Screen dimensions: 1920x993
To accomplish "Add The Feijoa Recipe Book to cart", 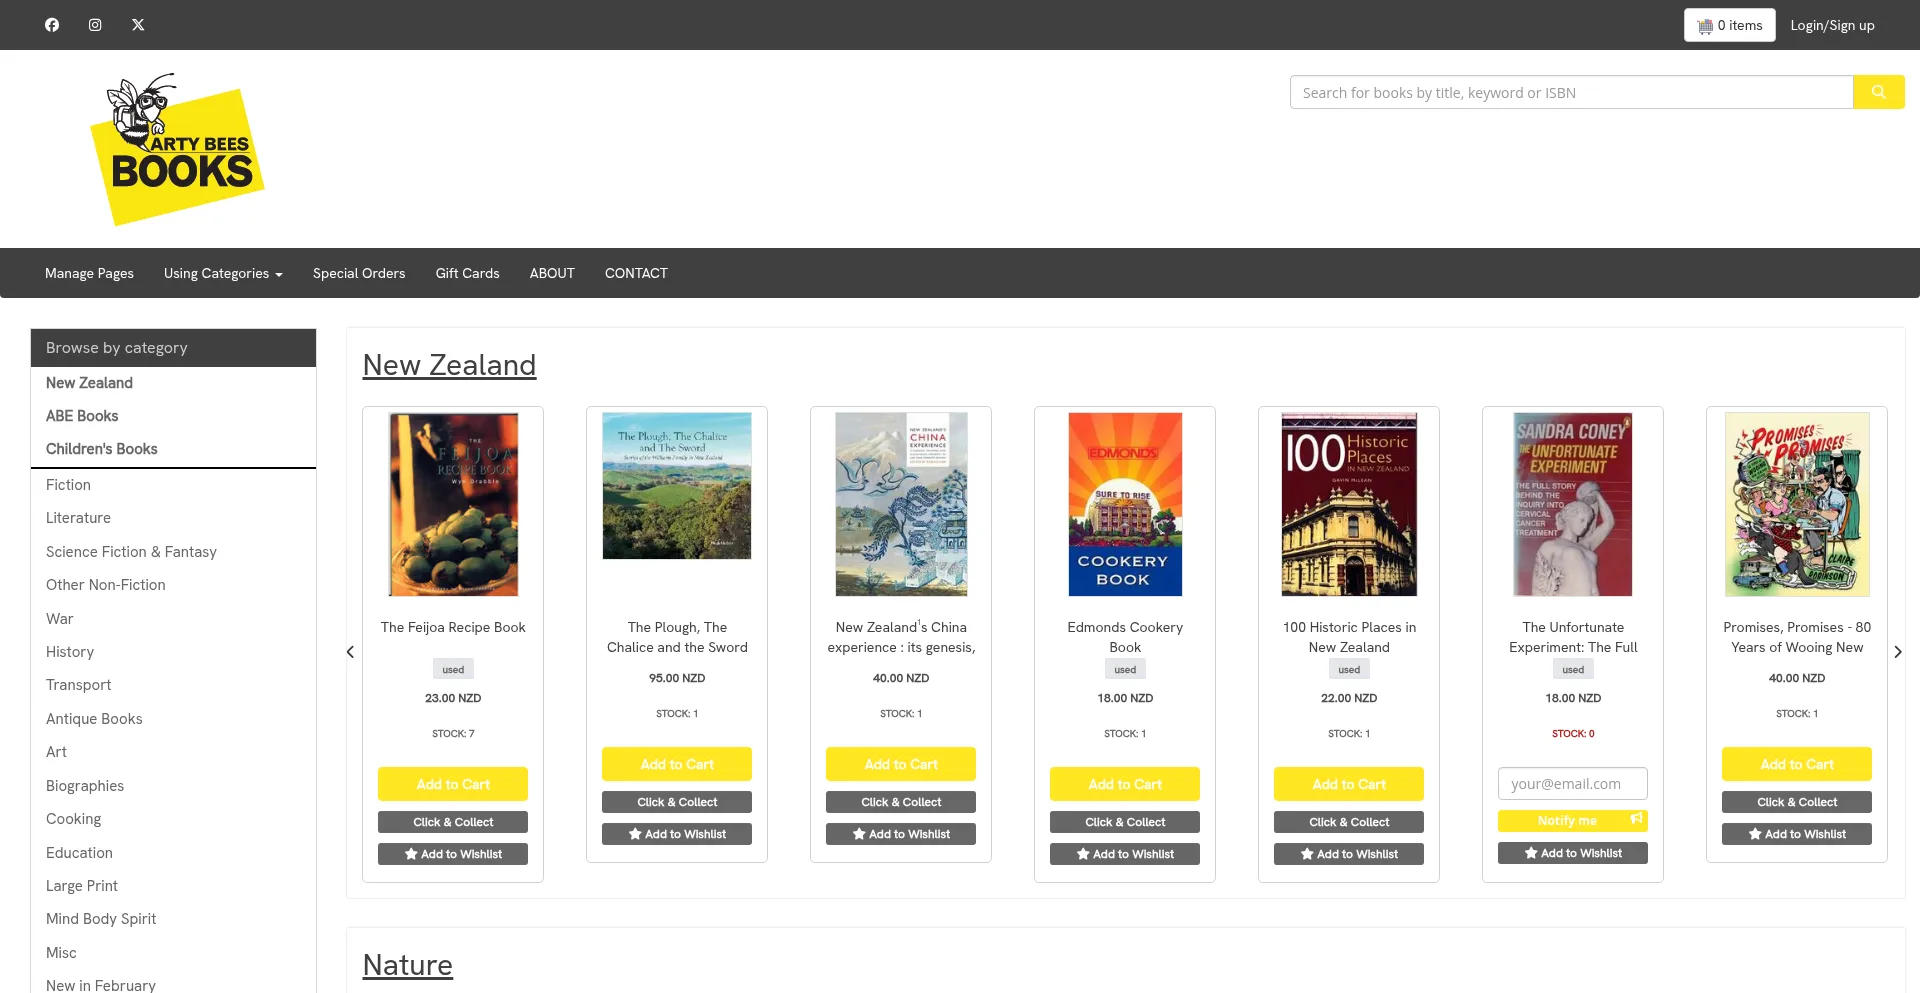I will coord(453,784).
